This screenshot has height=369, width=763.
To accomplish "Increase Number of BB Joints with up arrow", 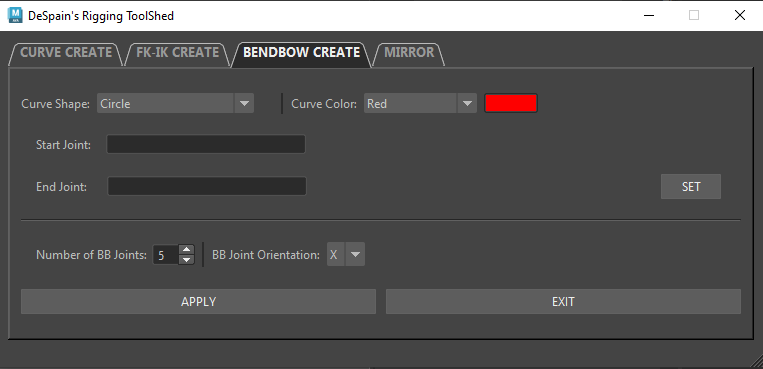I will coord(186,249).
